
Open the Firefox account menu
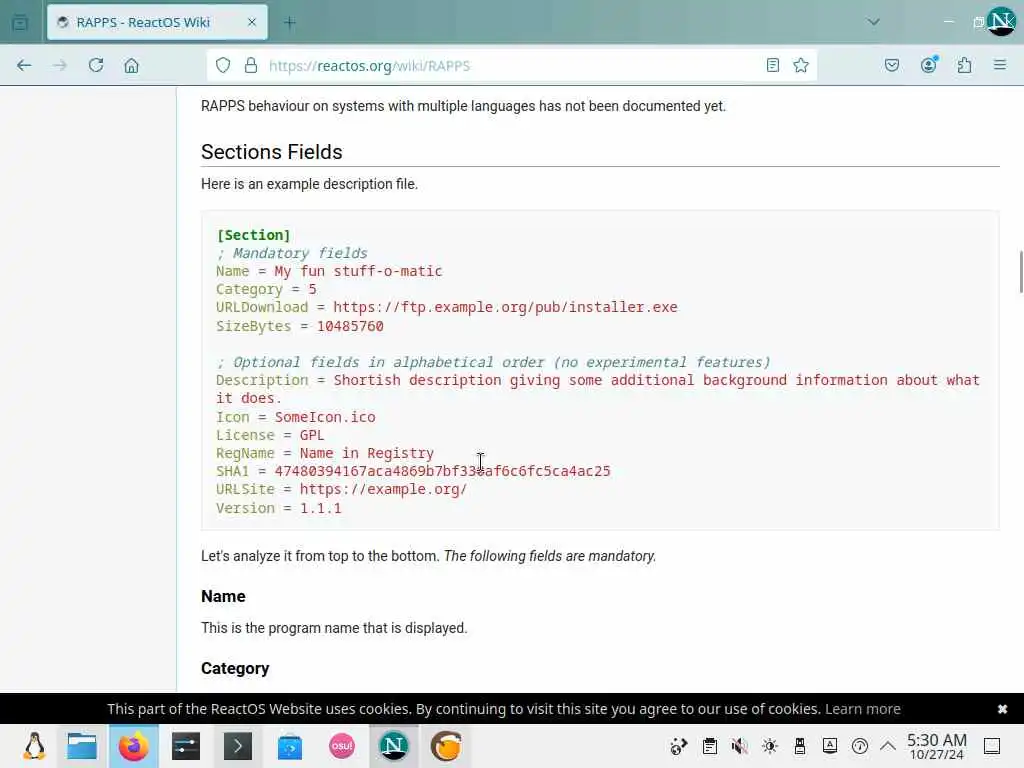[929, 65]
